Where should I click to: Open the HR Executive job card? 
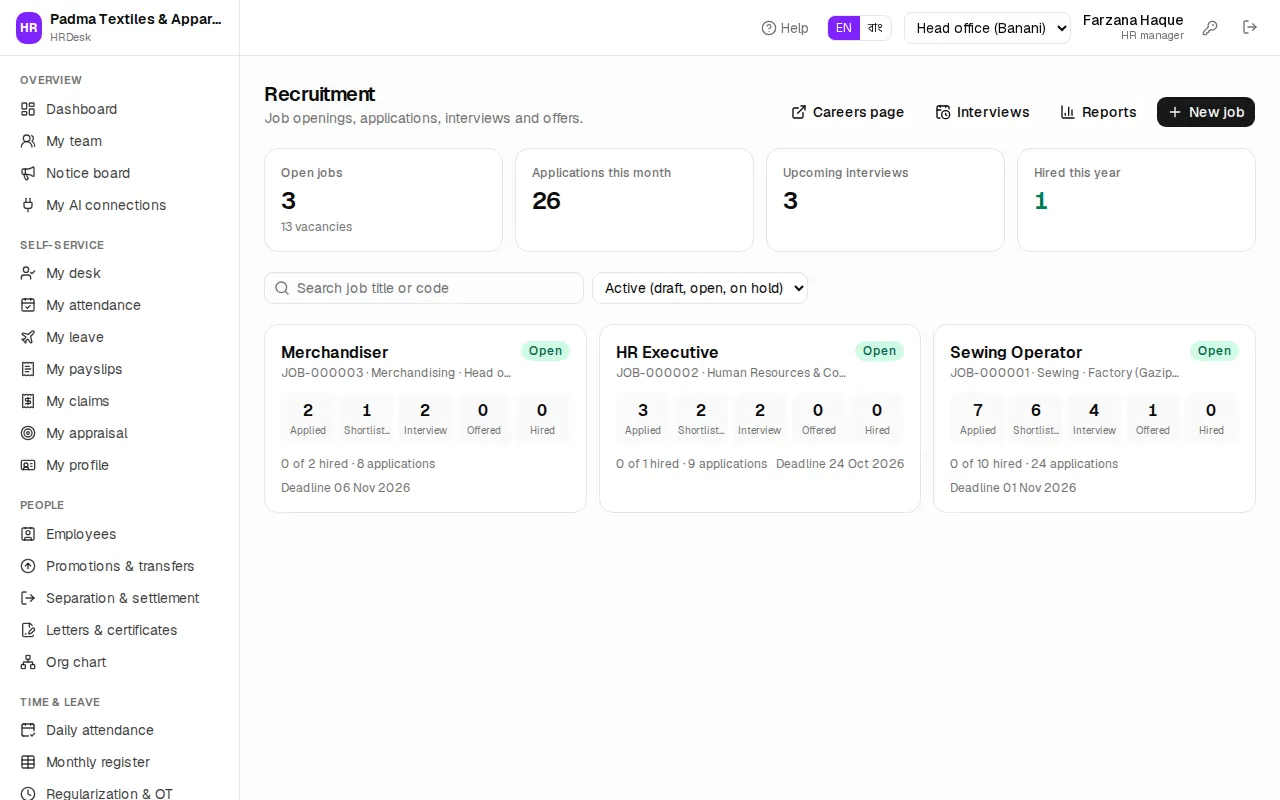[760, 418]
